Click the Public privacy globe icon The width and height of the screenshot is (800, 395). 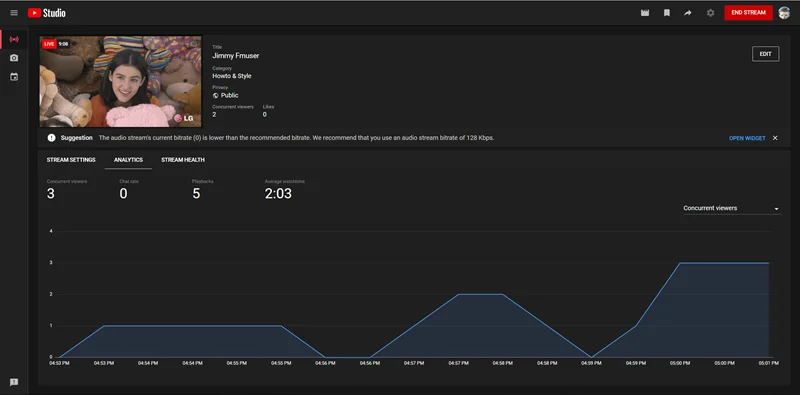(215, 95)
